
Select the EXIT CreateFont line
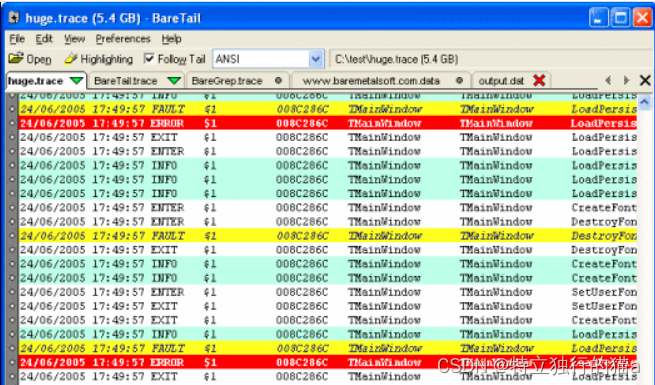pyautogui.click(x=328, y=320)
